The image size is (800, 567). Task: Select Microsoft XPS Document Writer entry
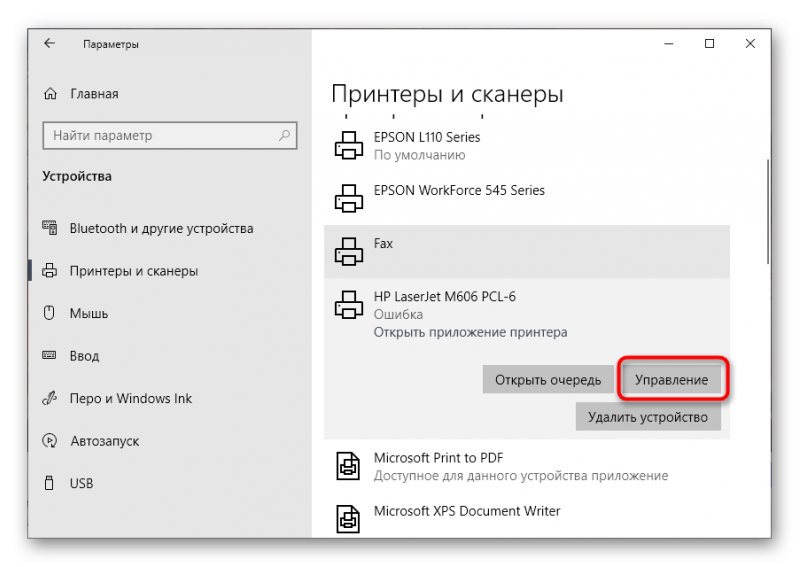[x=527, y=515]
